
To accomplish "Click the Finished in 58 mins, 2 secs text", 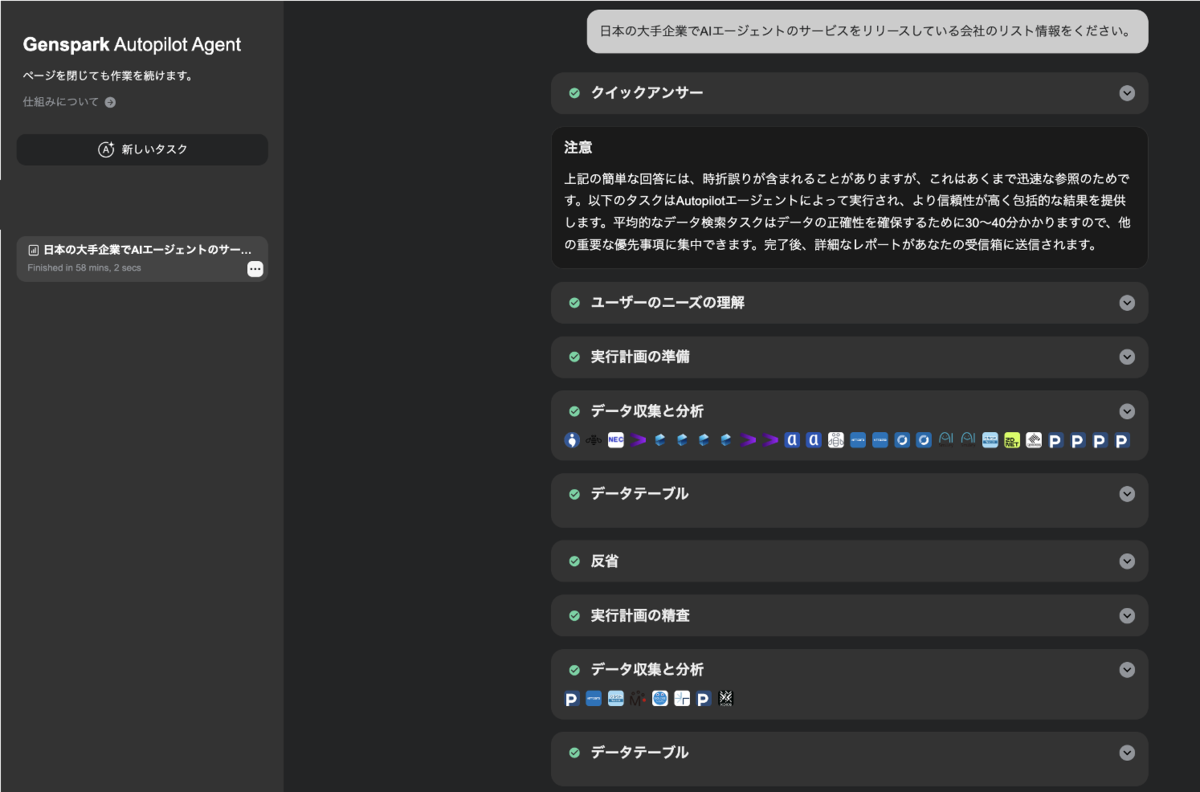I will 84,268.
